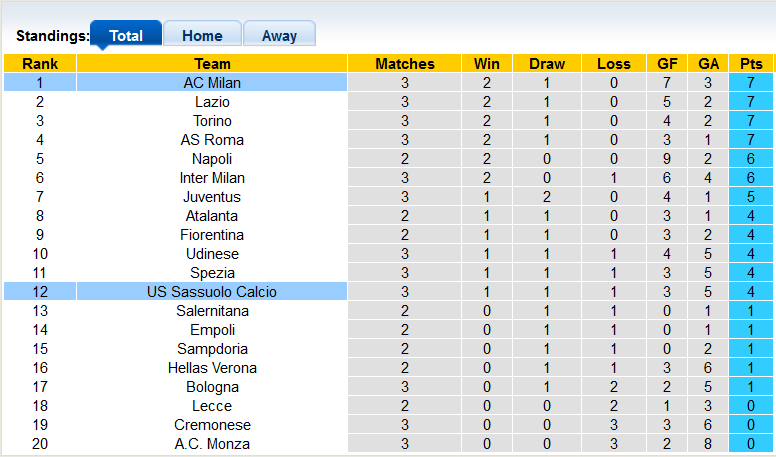Open the Atalanta team link
The width and height of the screenshot is (776, 457).
pos(212,216)
